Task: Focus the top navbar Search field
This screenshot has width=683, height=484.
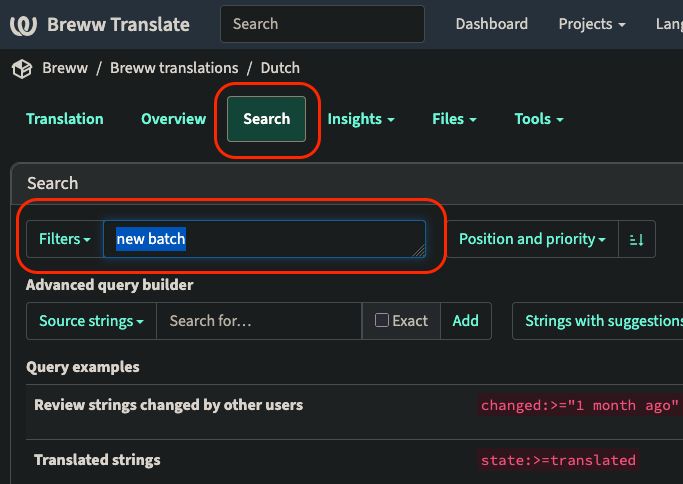Action: [x=322, y=24]
